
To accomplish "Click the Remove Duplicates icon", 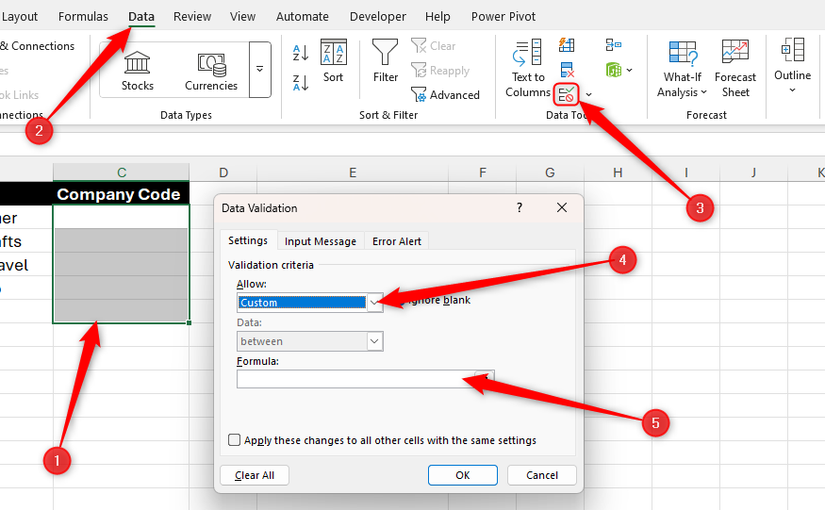I will pos(567,69).
